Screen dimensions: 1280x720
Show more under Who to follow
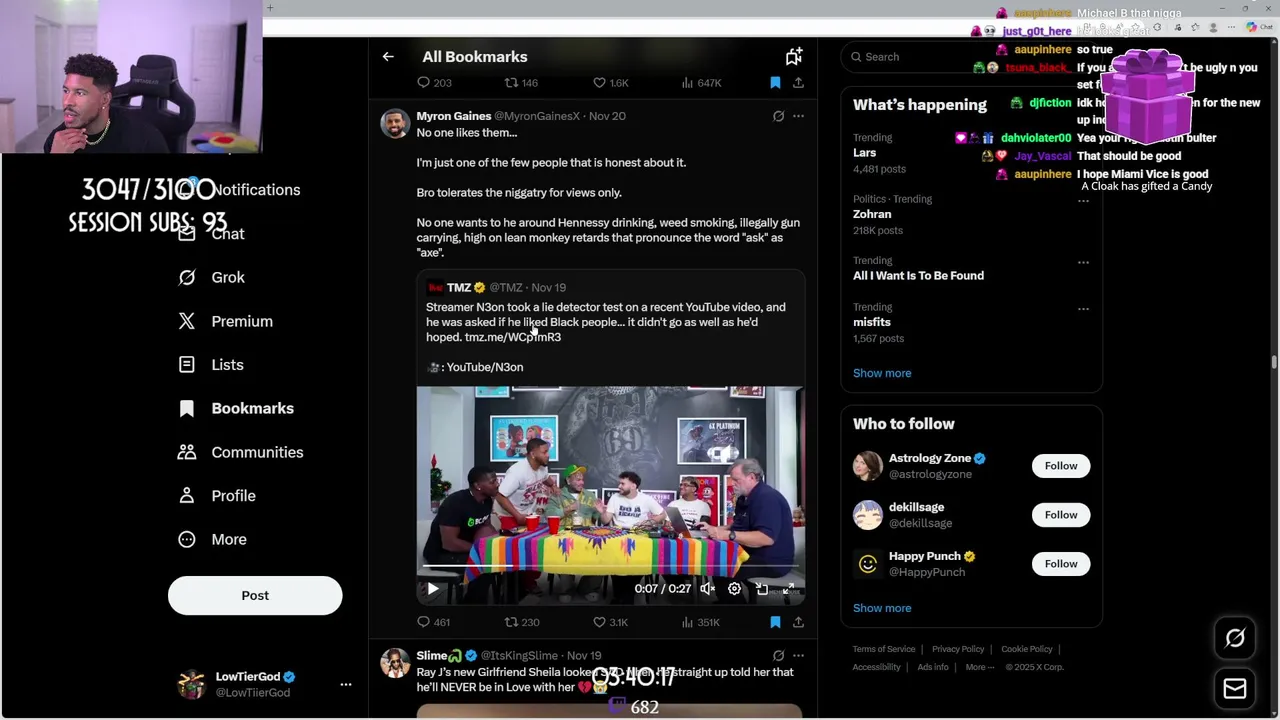pyautogui.click(x=882, y=608)
